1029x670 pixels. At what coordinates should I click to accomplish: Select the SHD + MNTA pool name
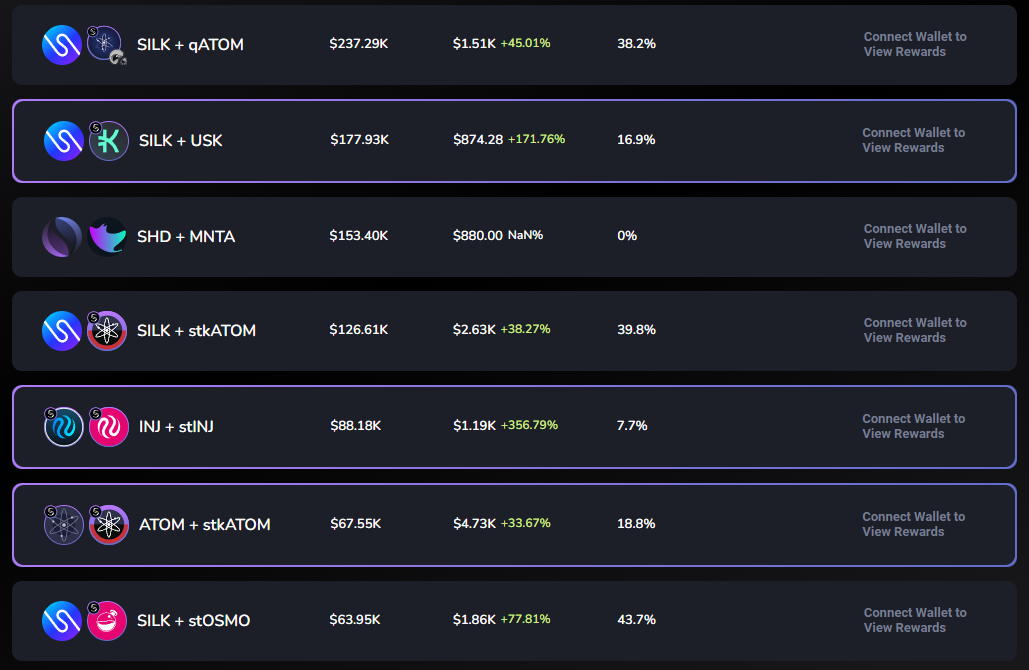(186, 237)
